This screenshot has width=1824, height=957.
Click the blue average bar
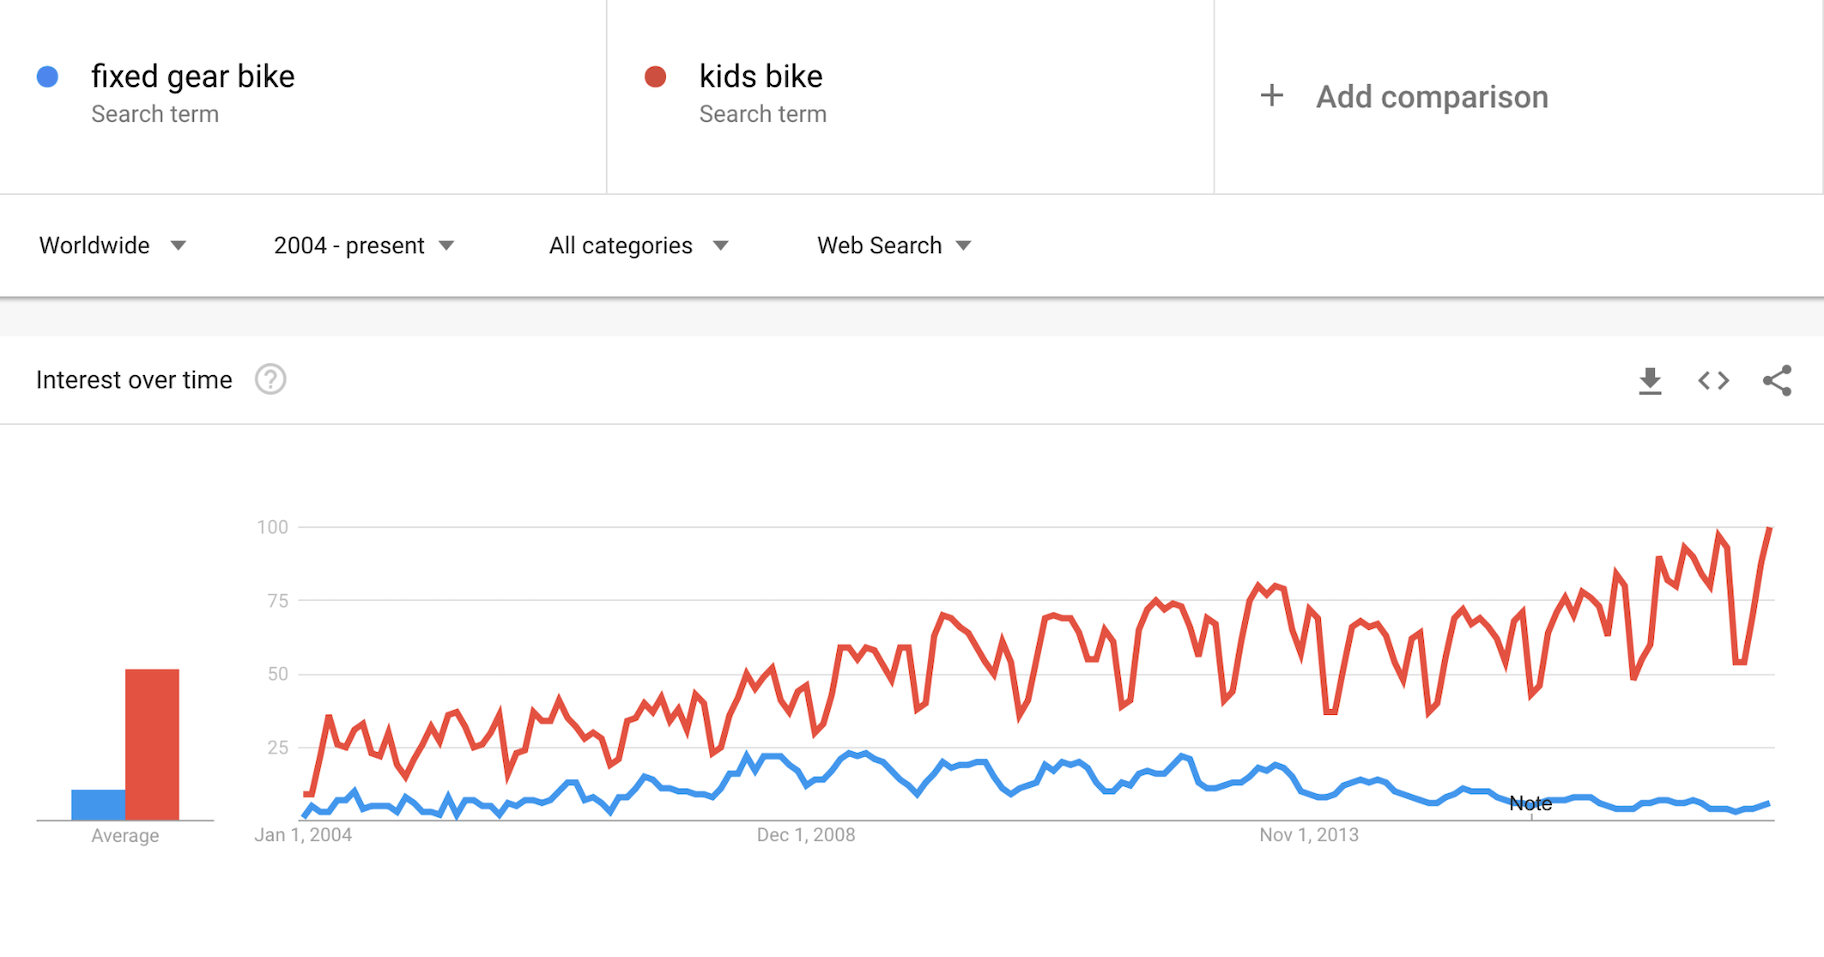click(98, 804)
